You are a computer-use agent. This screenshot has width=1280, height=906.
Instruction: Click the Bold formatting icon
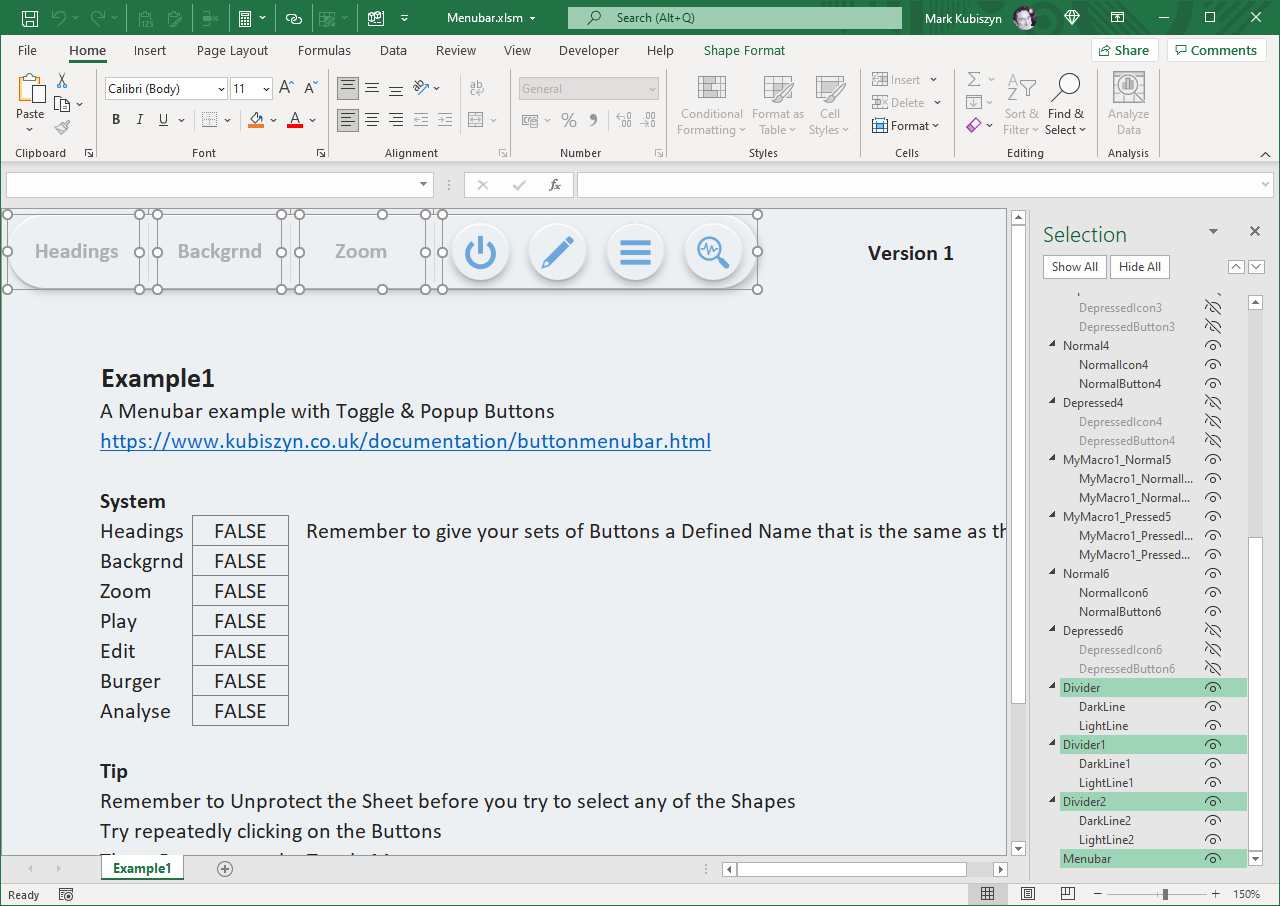116,120
